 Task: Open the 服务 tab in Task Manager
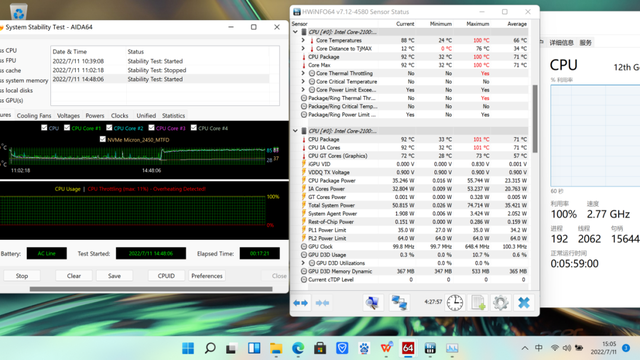pos(585,42)
